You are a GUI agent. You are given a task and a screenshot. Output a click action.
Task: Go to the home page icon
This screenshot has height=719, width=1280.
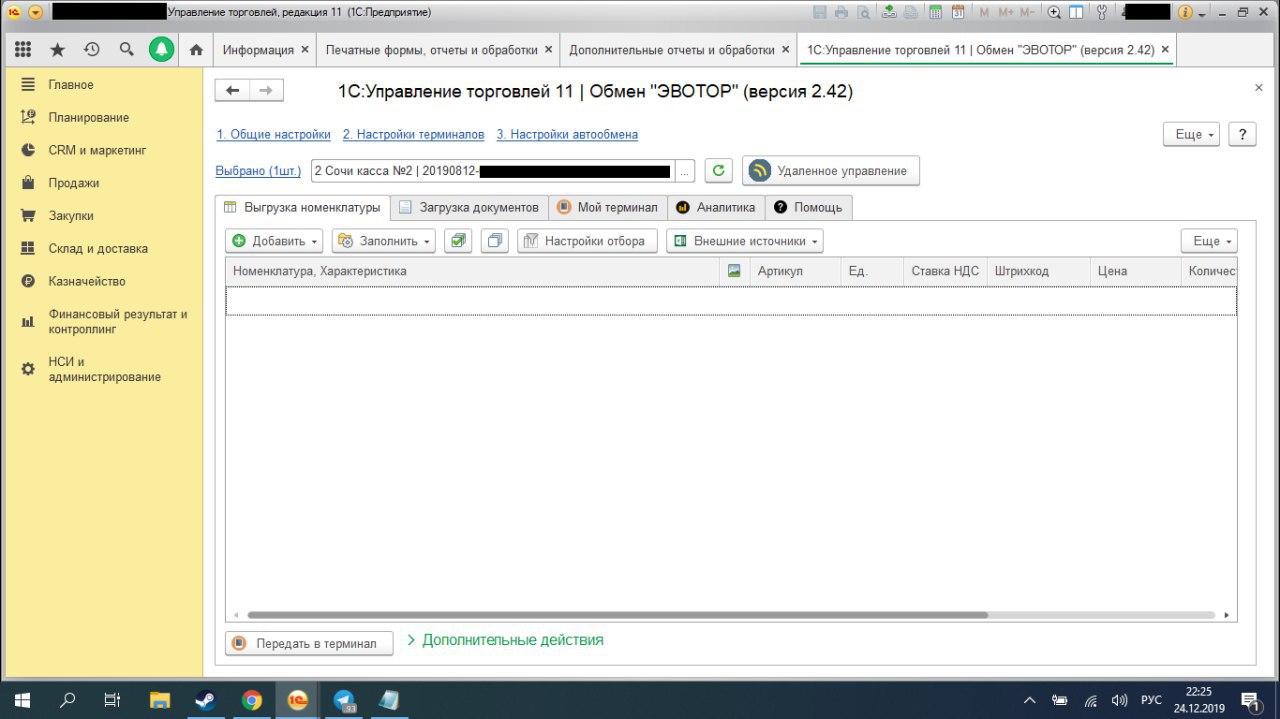(x=196, y=49)
